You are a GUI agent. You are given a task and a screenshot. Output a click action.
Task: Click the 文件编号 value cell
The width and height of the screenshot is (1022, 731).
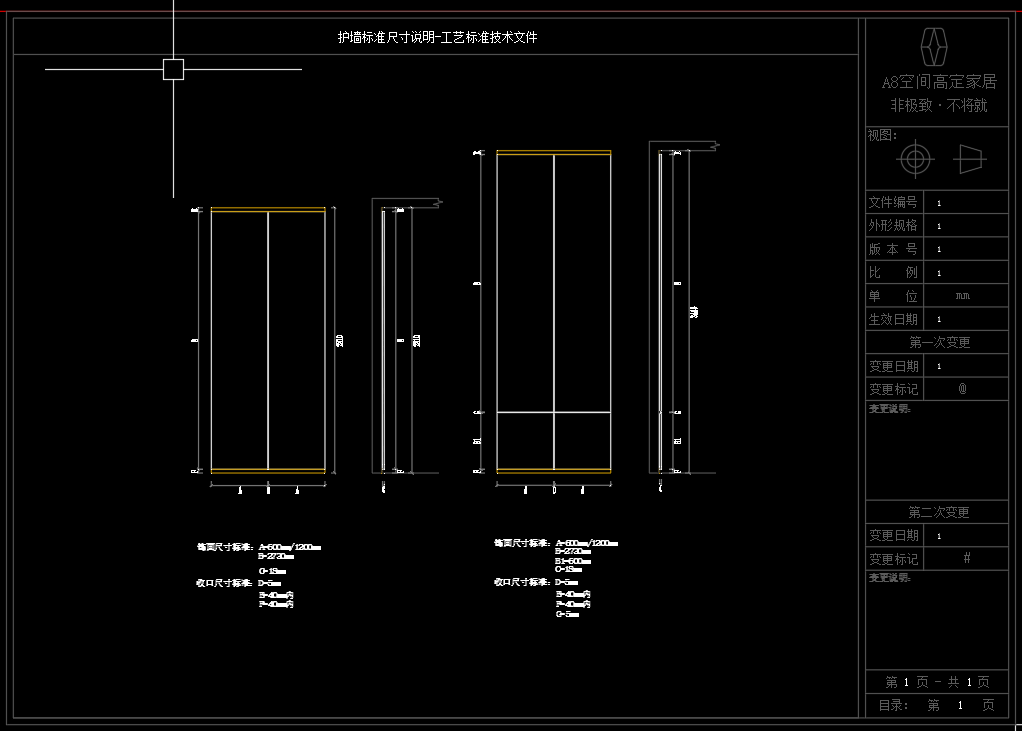966,203
